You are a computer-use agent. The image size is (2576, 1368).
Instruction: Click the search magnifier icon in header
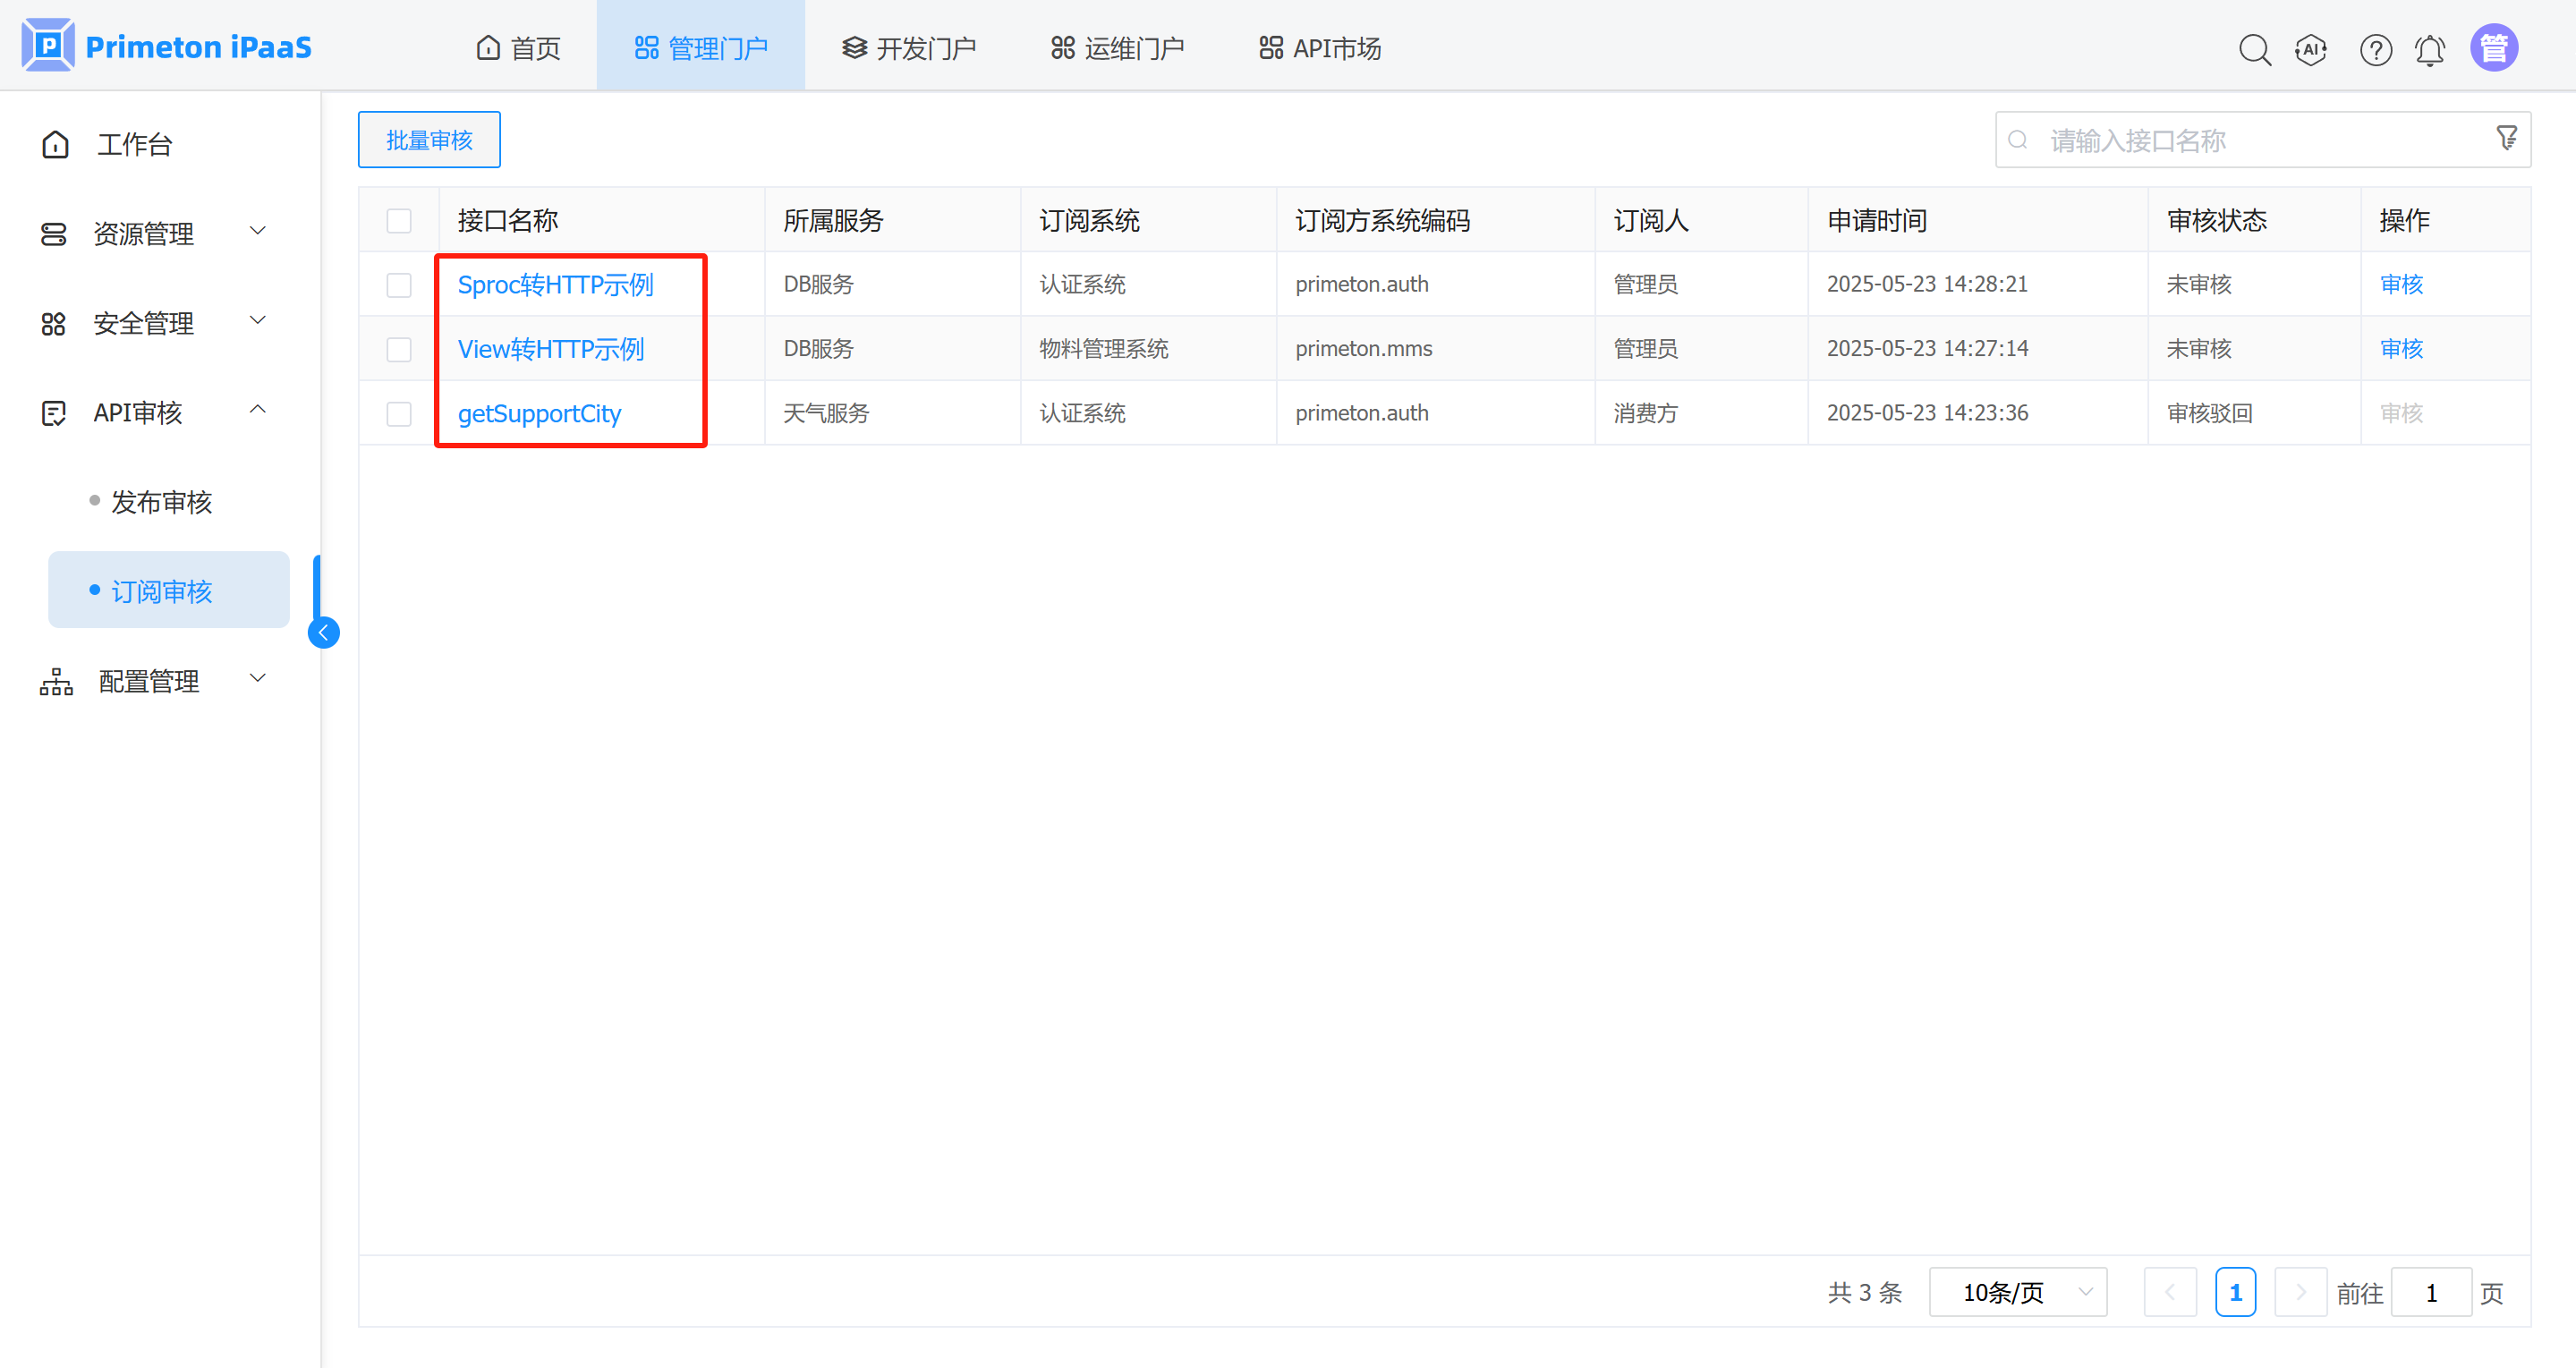coord(2254,49)
